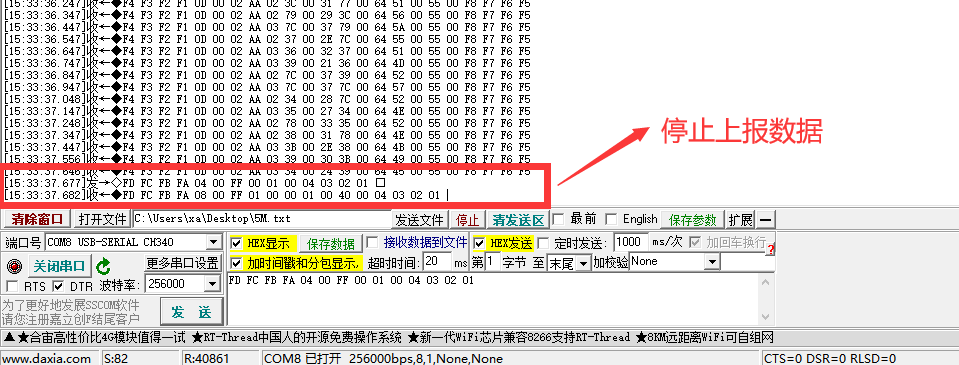This screenshot has width=959, height=365.
Task: Toggle the 加回车换行 checkbox
Action: pos(695,243)
